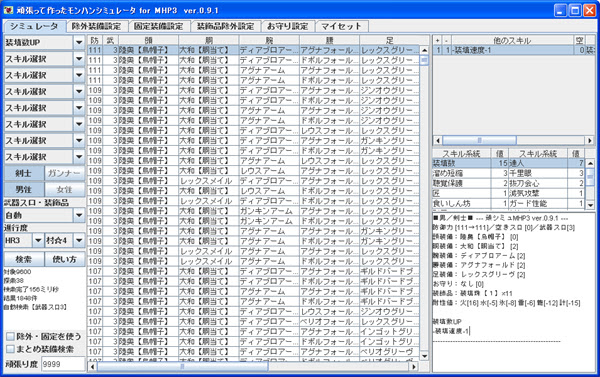Click the ガード性能 skill cell

pos(537,203)
